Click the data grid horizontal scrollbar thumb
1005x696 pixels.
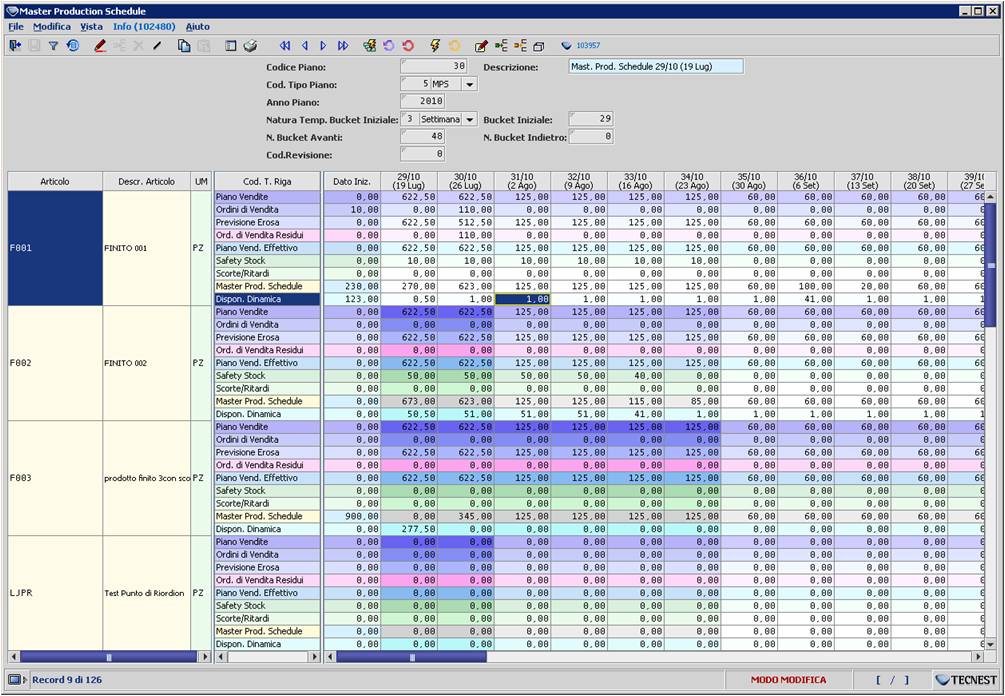pyautogui.click(x=411, y=657)
